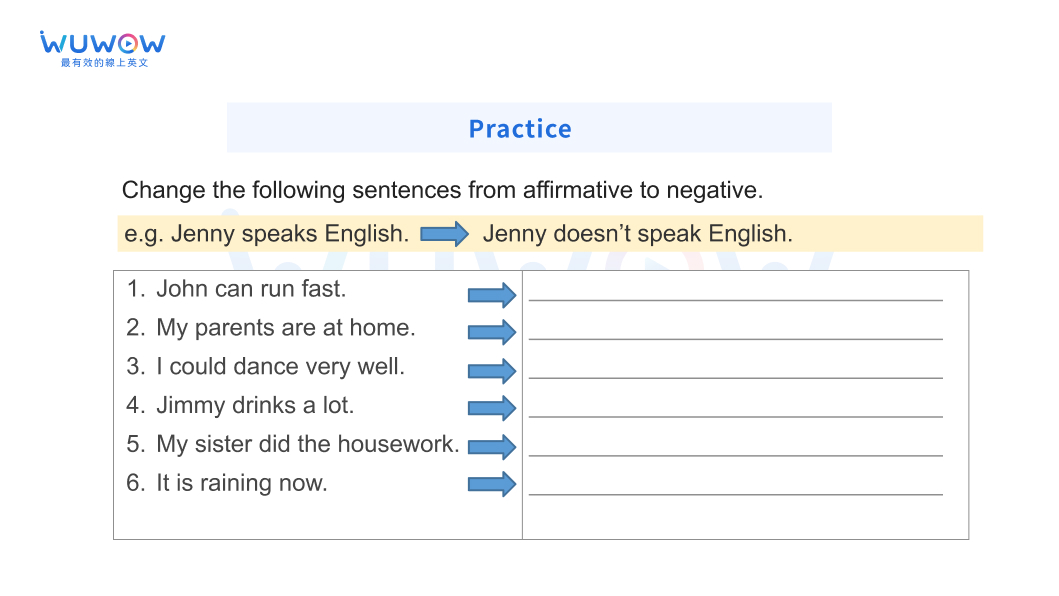Click the arrow beside 'My parents are at home'

pos(492,332)
